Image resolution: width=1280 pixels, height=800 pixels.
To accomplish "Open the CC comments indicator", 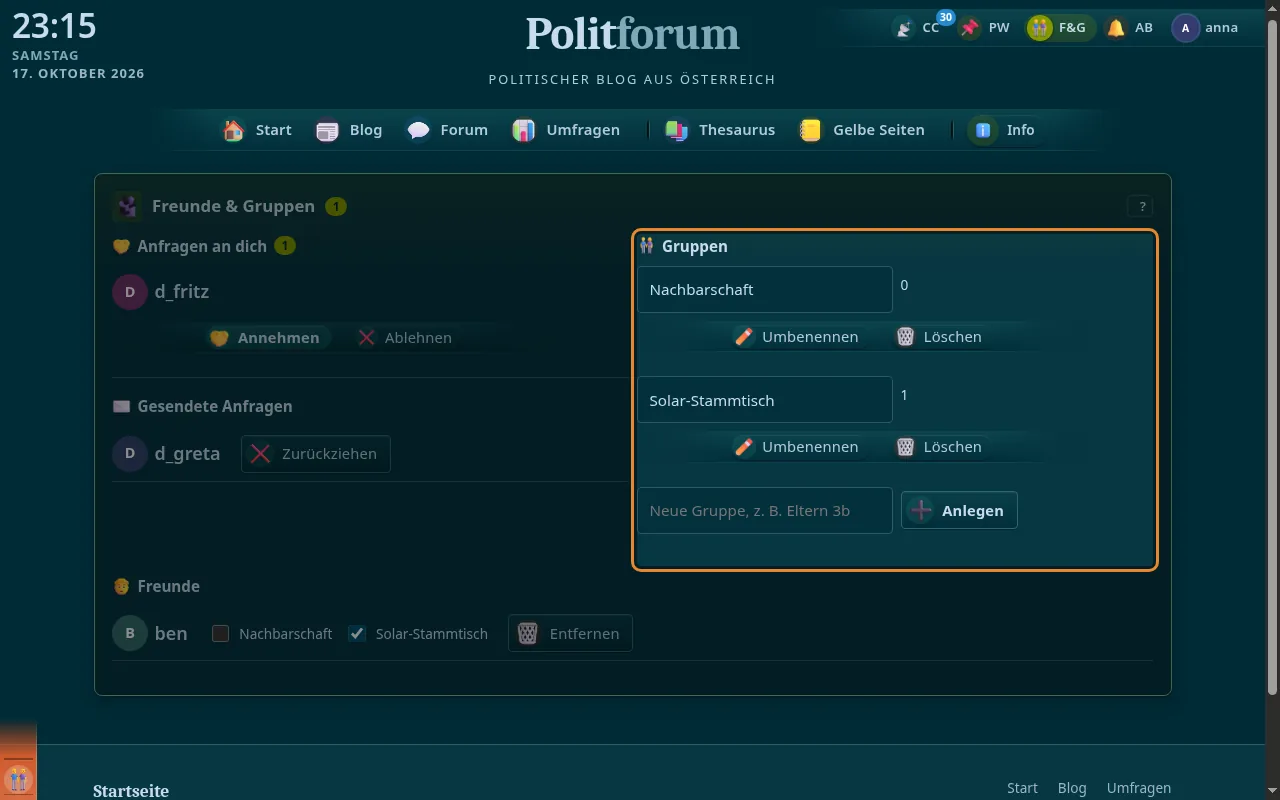I will [x=918, y=28].
